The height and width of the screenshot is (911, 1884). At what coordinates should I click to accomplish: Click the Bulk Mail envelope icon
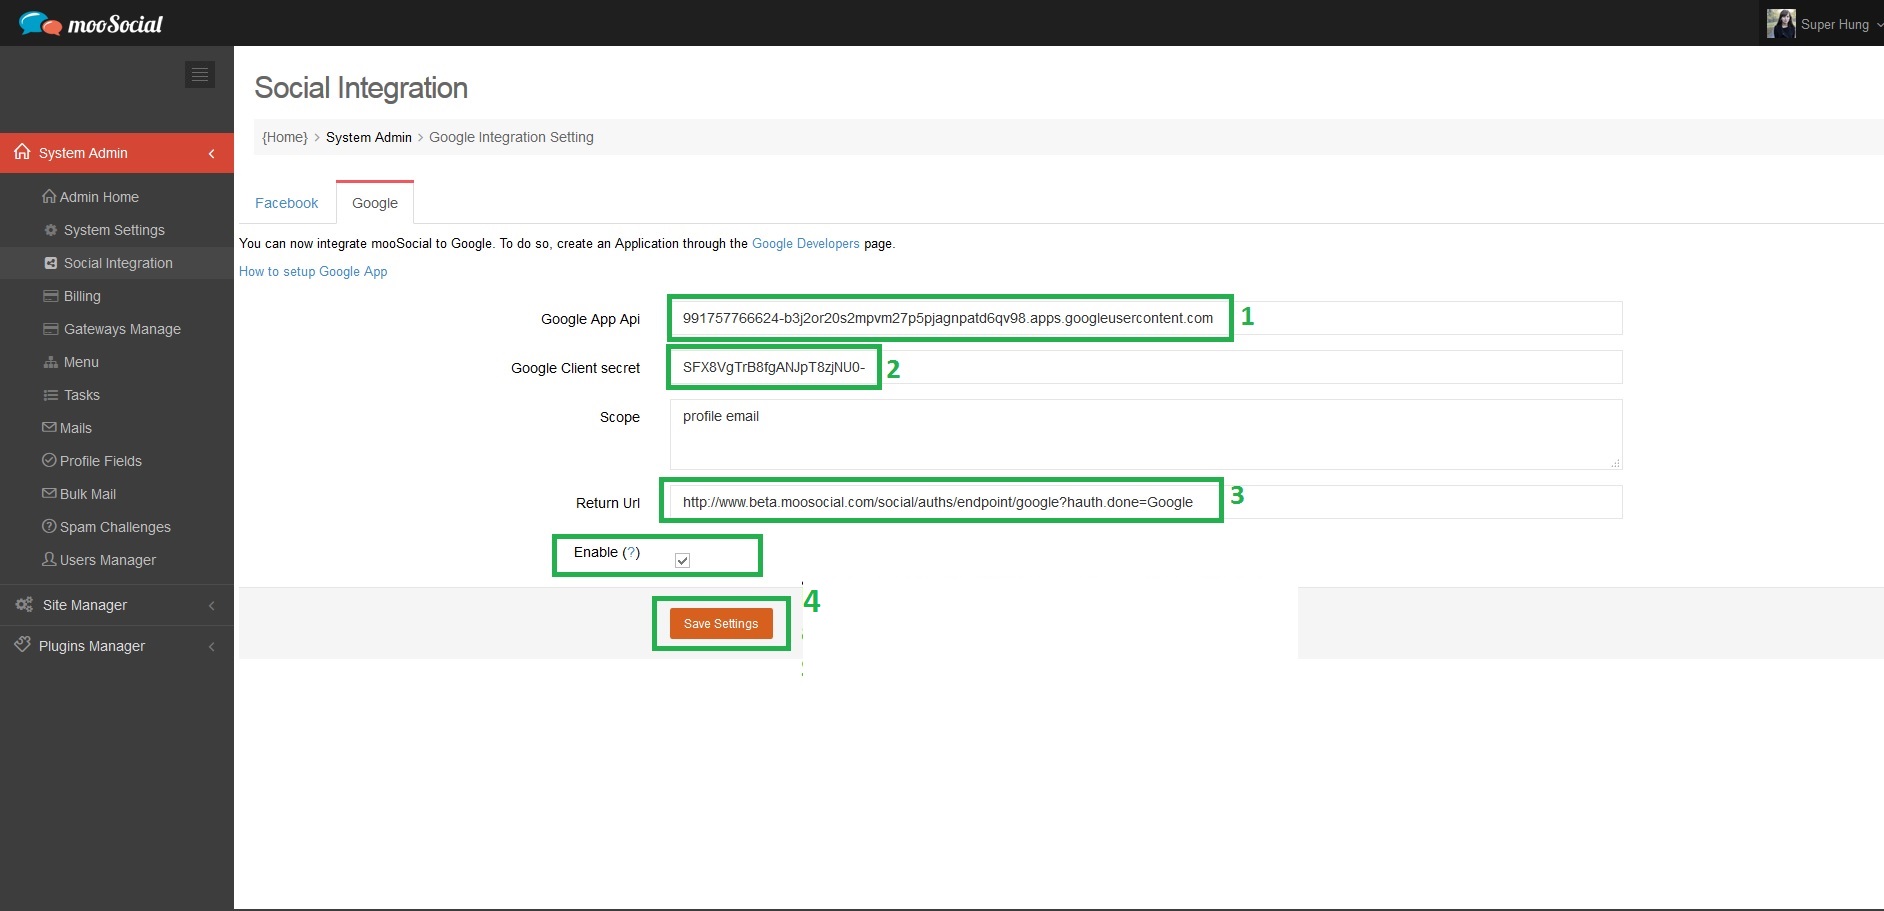(49, 493)
